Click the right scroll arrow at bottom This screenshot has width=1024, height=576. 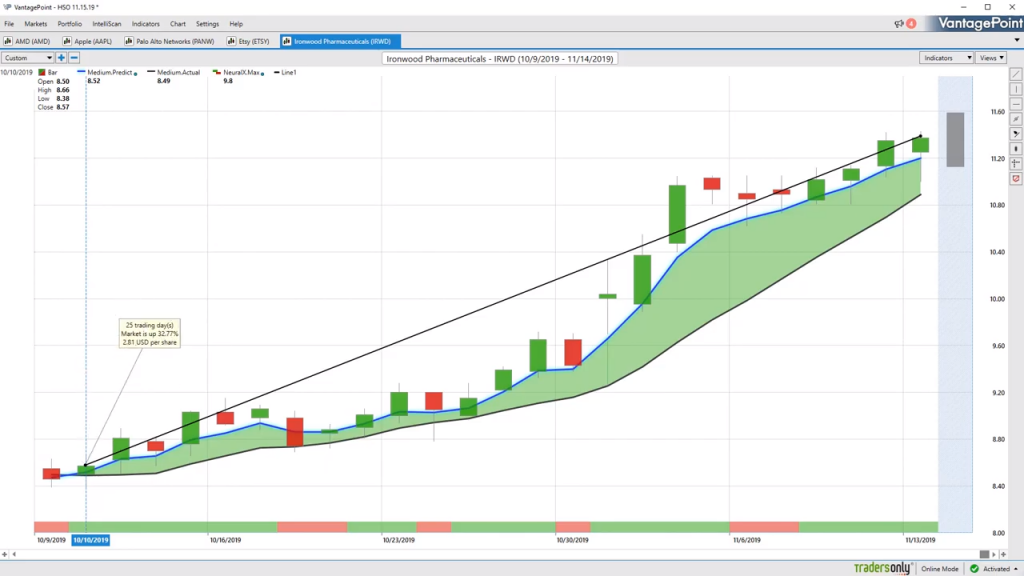[x=994, y=554]
